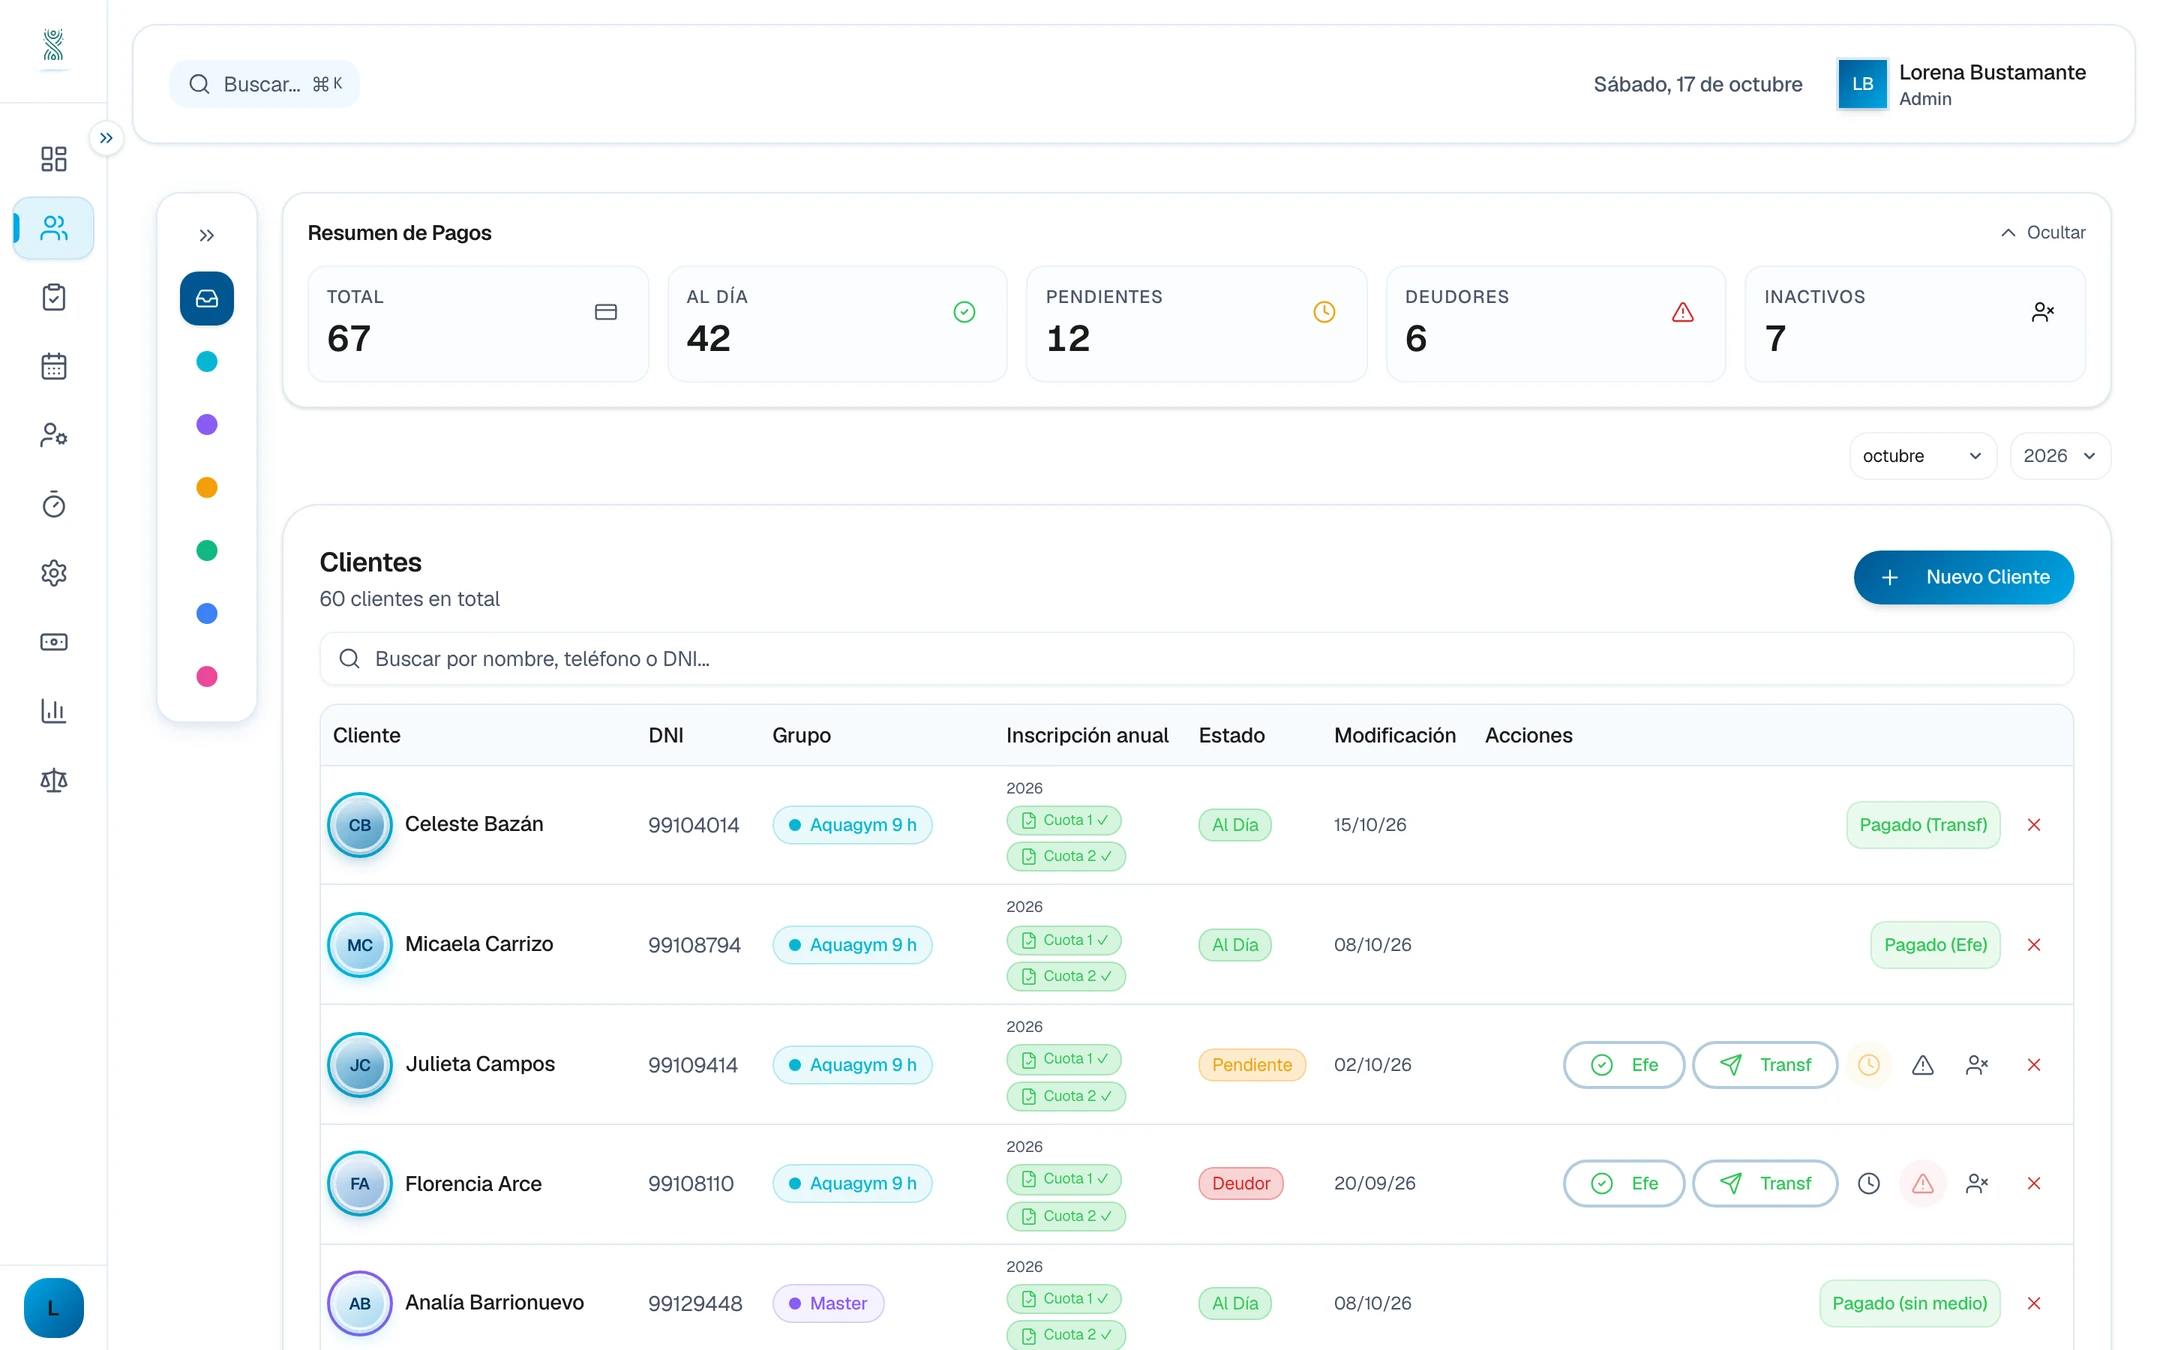
Task: Open the calendar icon in sidebar
Action: (54, 366)
